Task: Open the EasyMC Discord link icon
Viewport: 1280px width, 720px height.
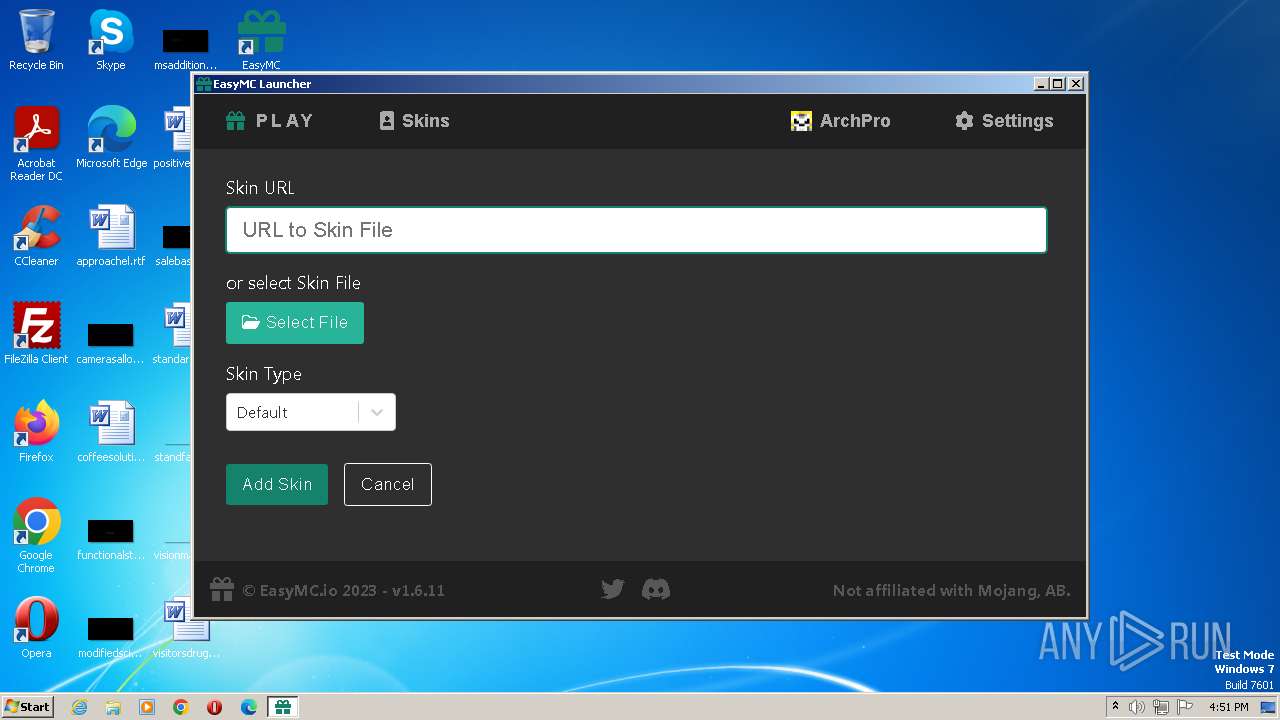Action: [656, 590]
